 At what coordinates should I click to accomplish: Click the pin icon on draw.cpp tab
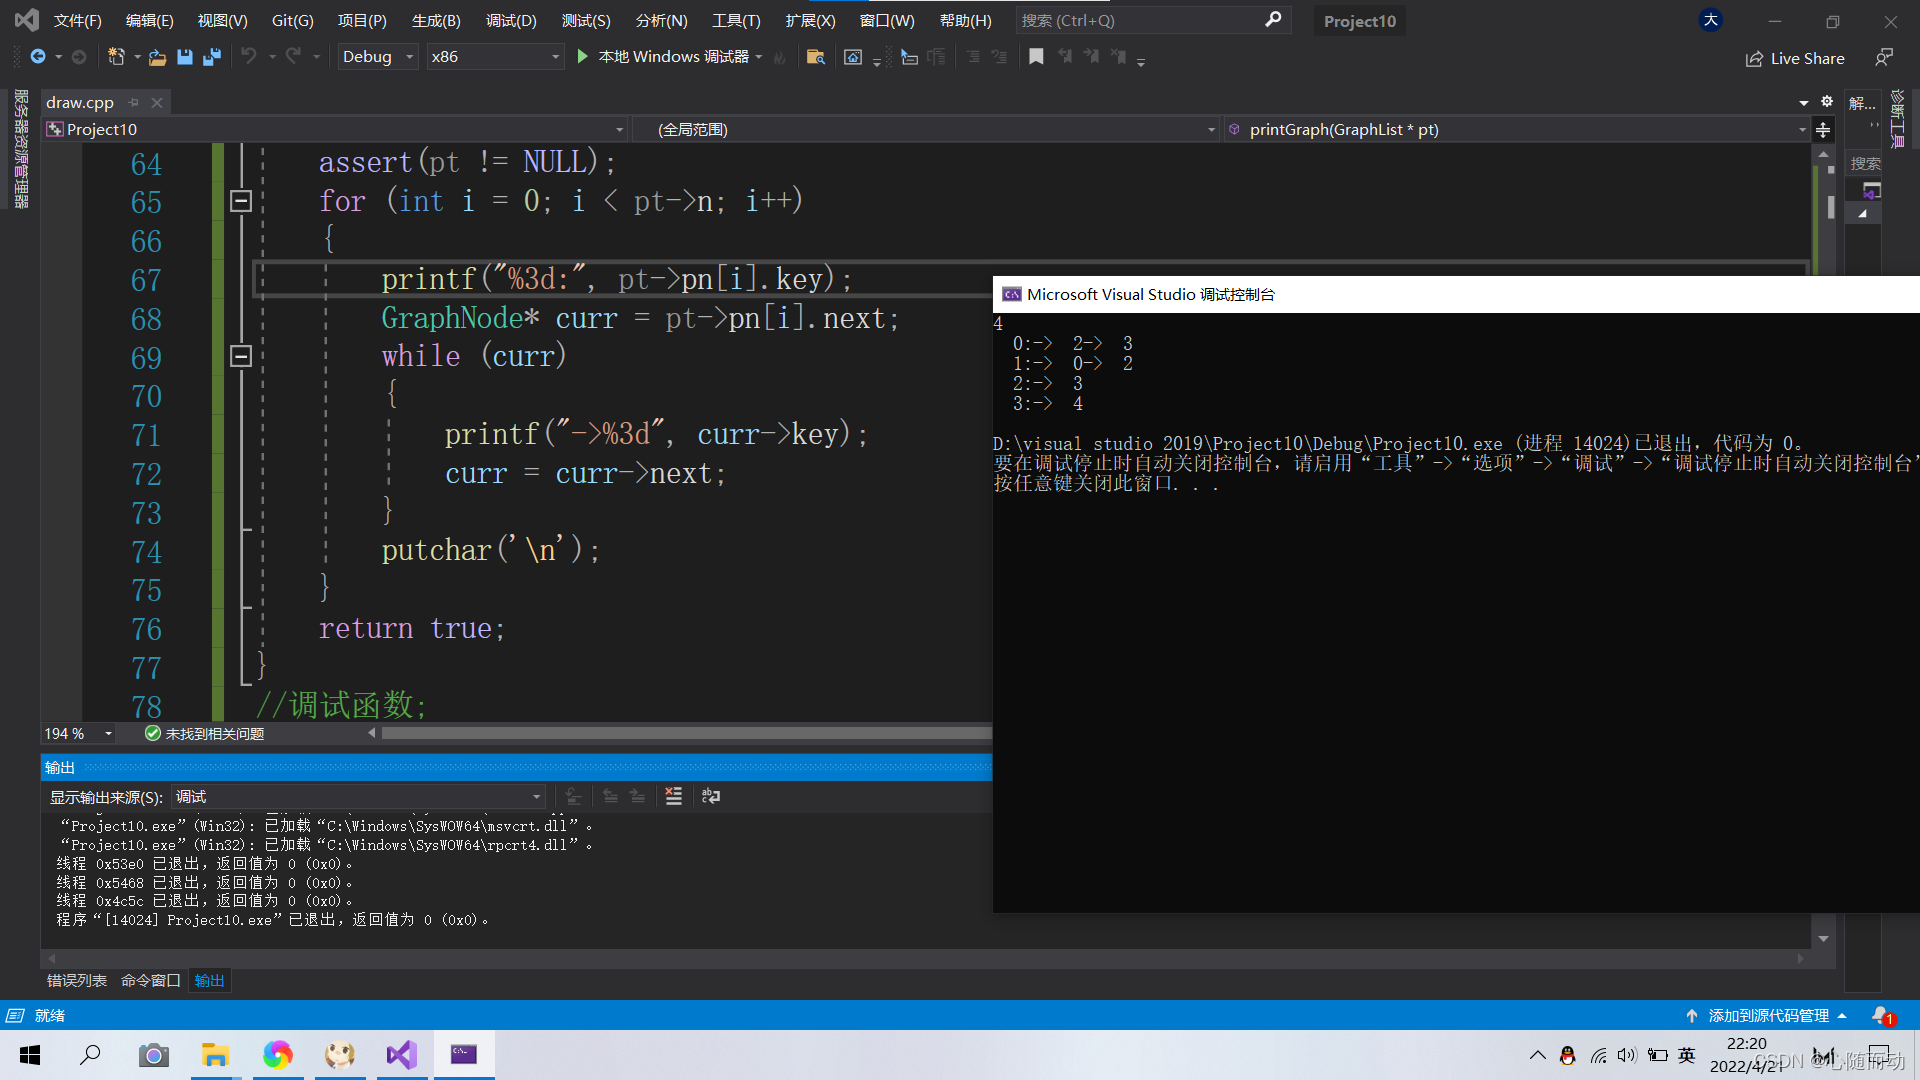coord(133,102)
